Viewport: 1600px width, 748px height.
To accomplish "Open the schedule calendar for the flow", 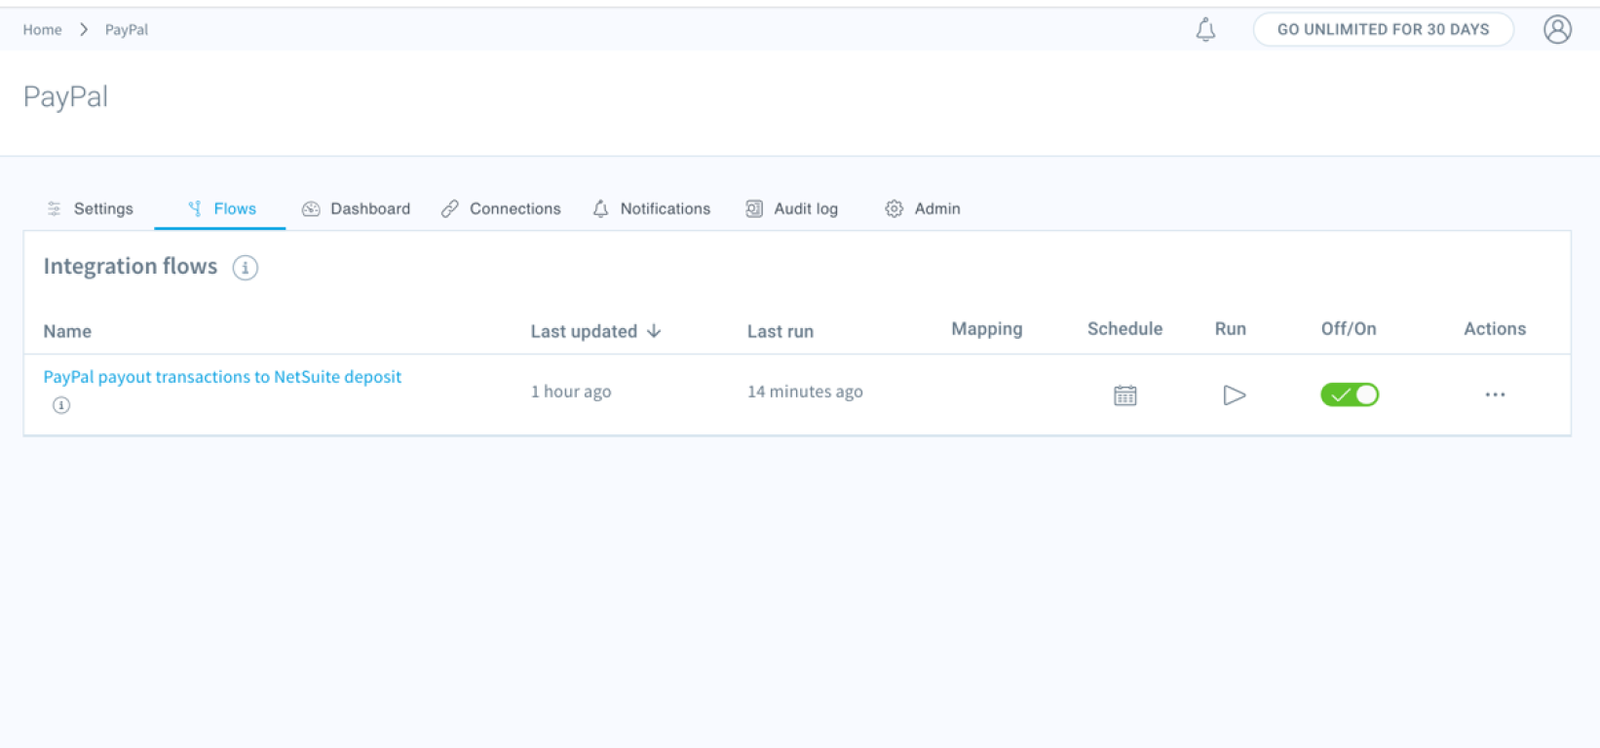I will tap(1125, 395).
